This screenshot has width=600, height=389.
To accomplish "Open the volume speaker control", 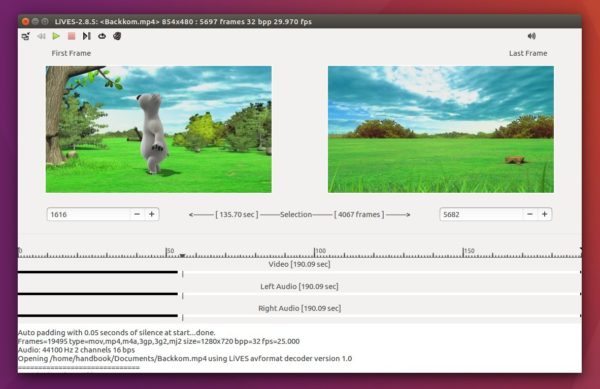I will (532, 36).
